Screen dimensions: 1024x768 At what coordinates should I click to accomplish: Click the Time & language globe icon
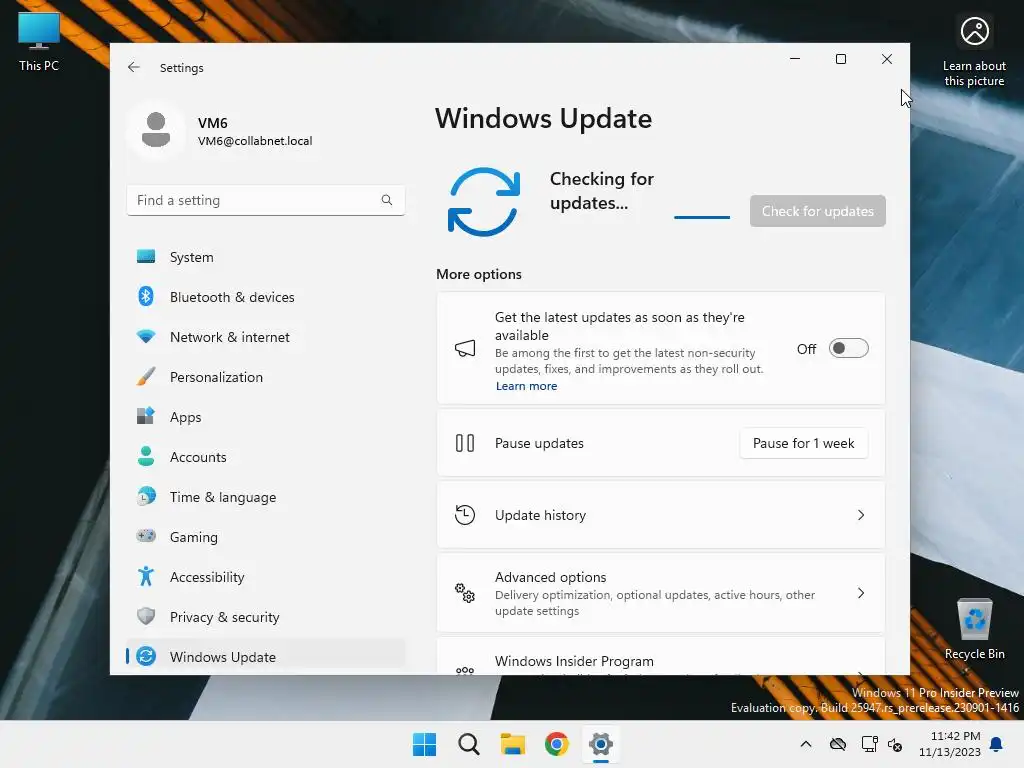coord(146,496)
